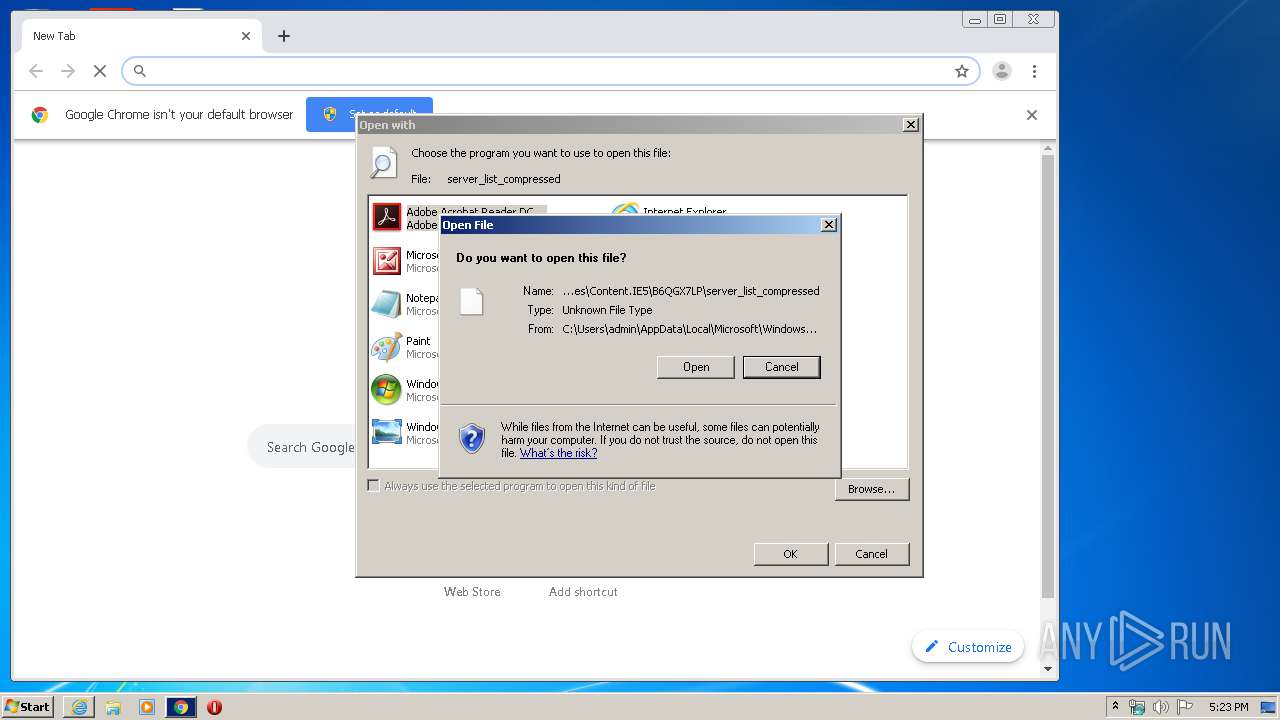Click Chrome's back arrow
Screen dimensions: 1280x720
click(36, 71)
